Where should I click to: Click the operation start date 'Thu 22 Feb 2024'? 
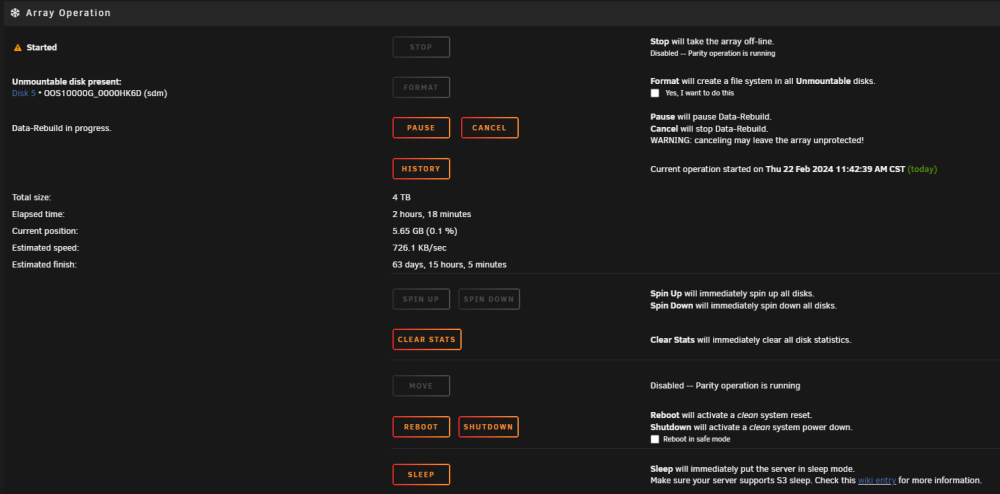click(x=799, y=170)
